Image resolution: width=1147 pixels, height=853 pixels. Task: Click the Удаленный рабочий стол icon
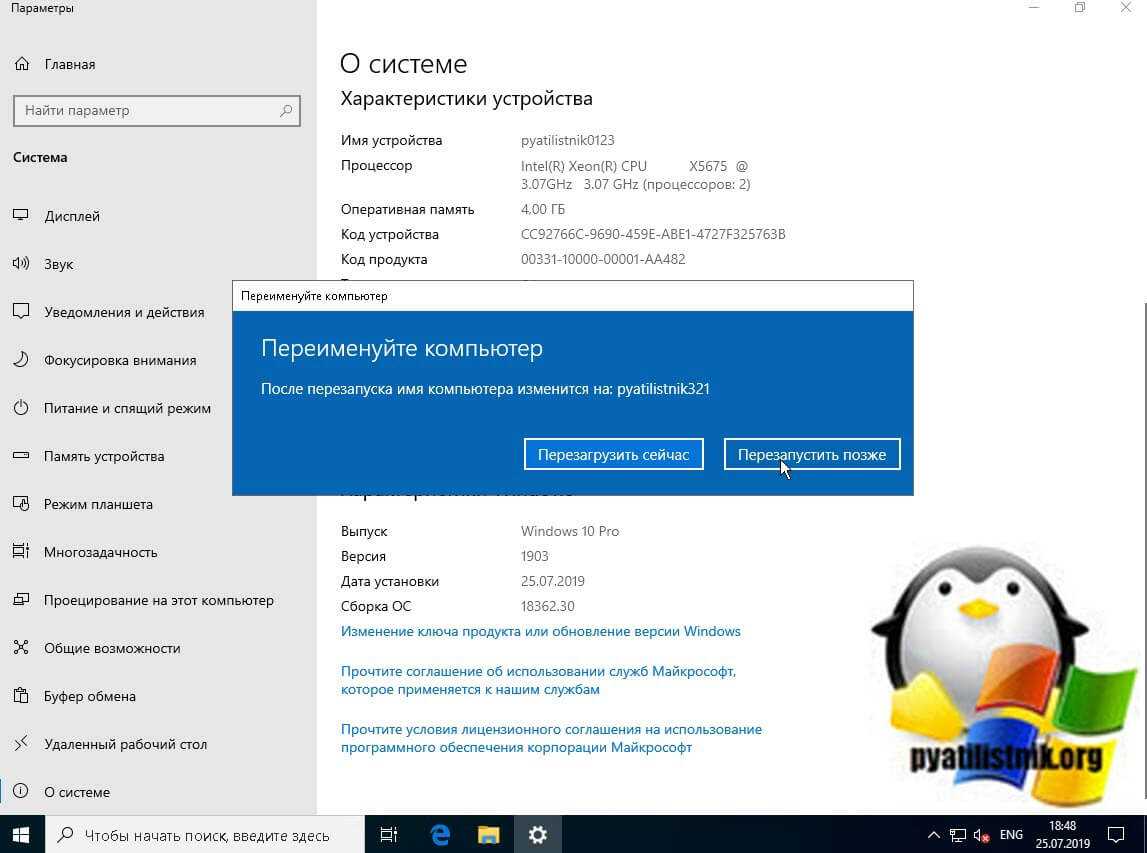[21, 744]
